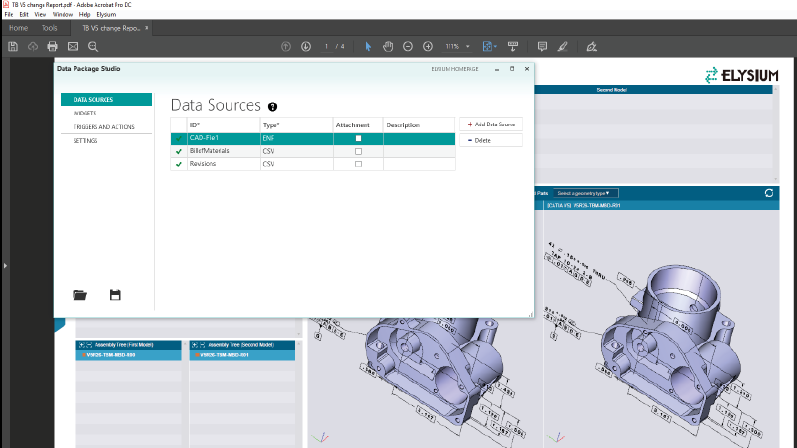Open the Select a geometry type dropdown

(585, 192)
